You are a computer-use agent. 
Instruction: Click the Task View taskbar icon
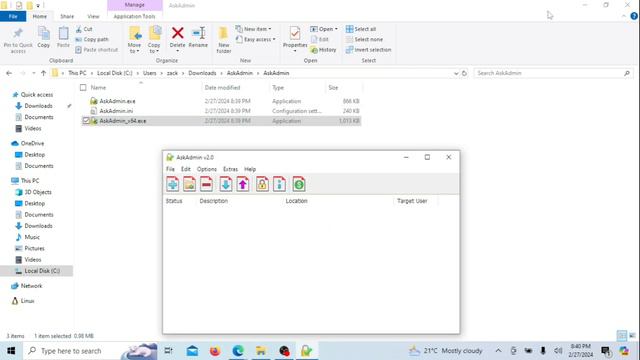click(x=168, y=351)
